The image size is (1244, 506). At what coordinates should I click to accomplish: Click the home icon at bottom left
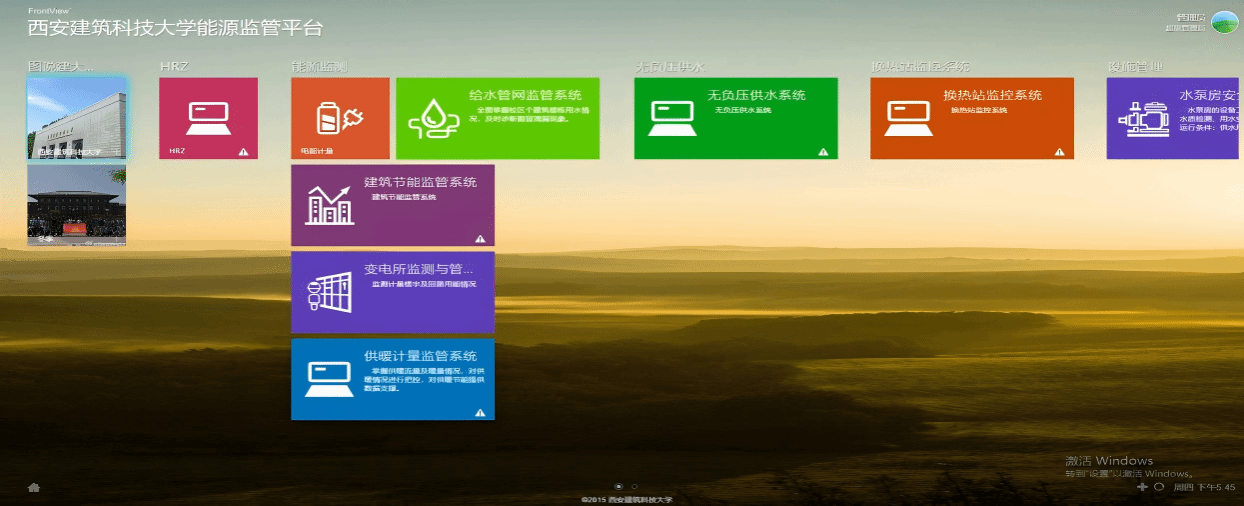point(33,487)
